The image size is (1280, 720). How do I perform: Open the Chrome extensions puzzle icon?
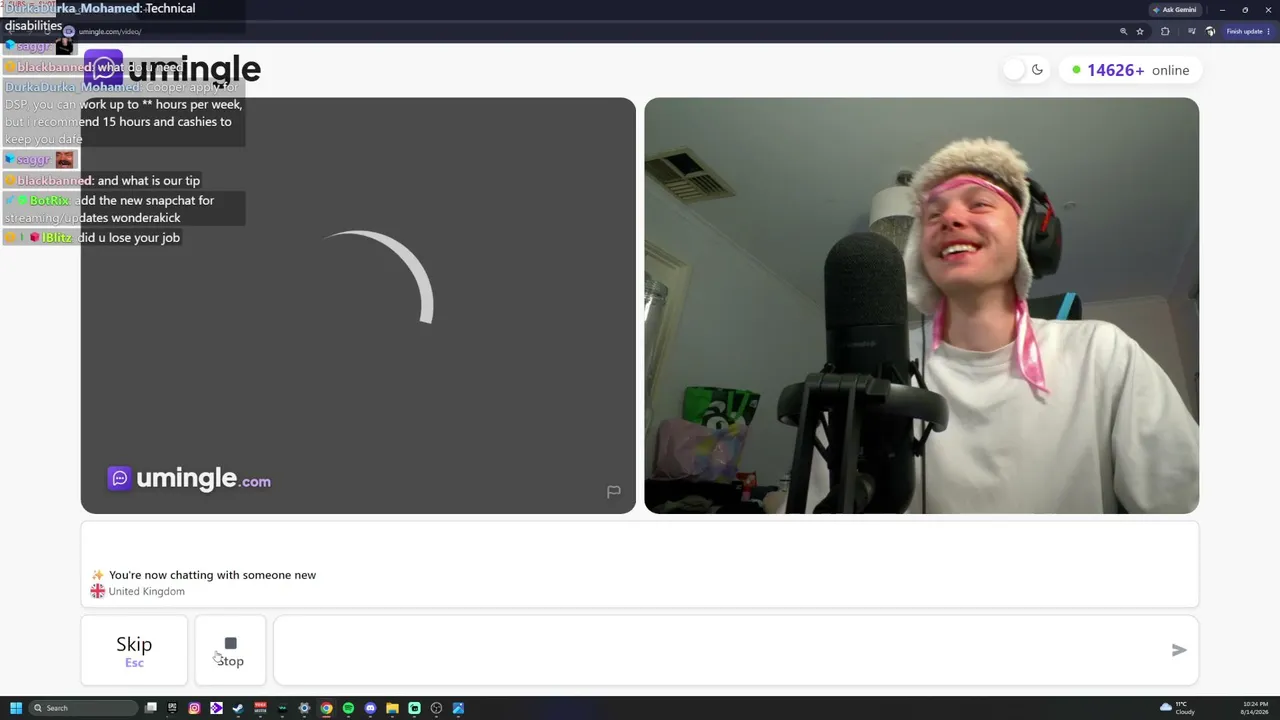(x=1165, y=31)
